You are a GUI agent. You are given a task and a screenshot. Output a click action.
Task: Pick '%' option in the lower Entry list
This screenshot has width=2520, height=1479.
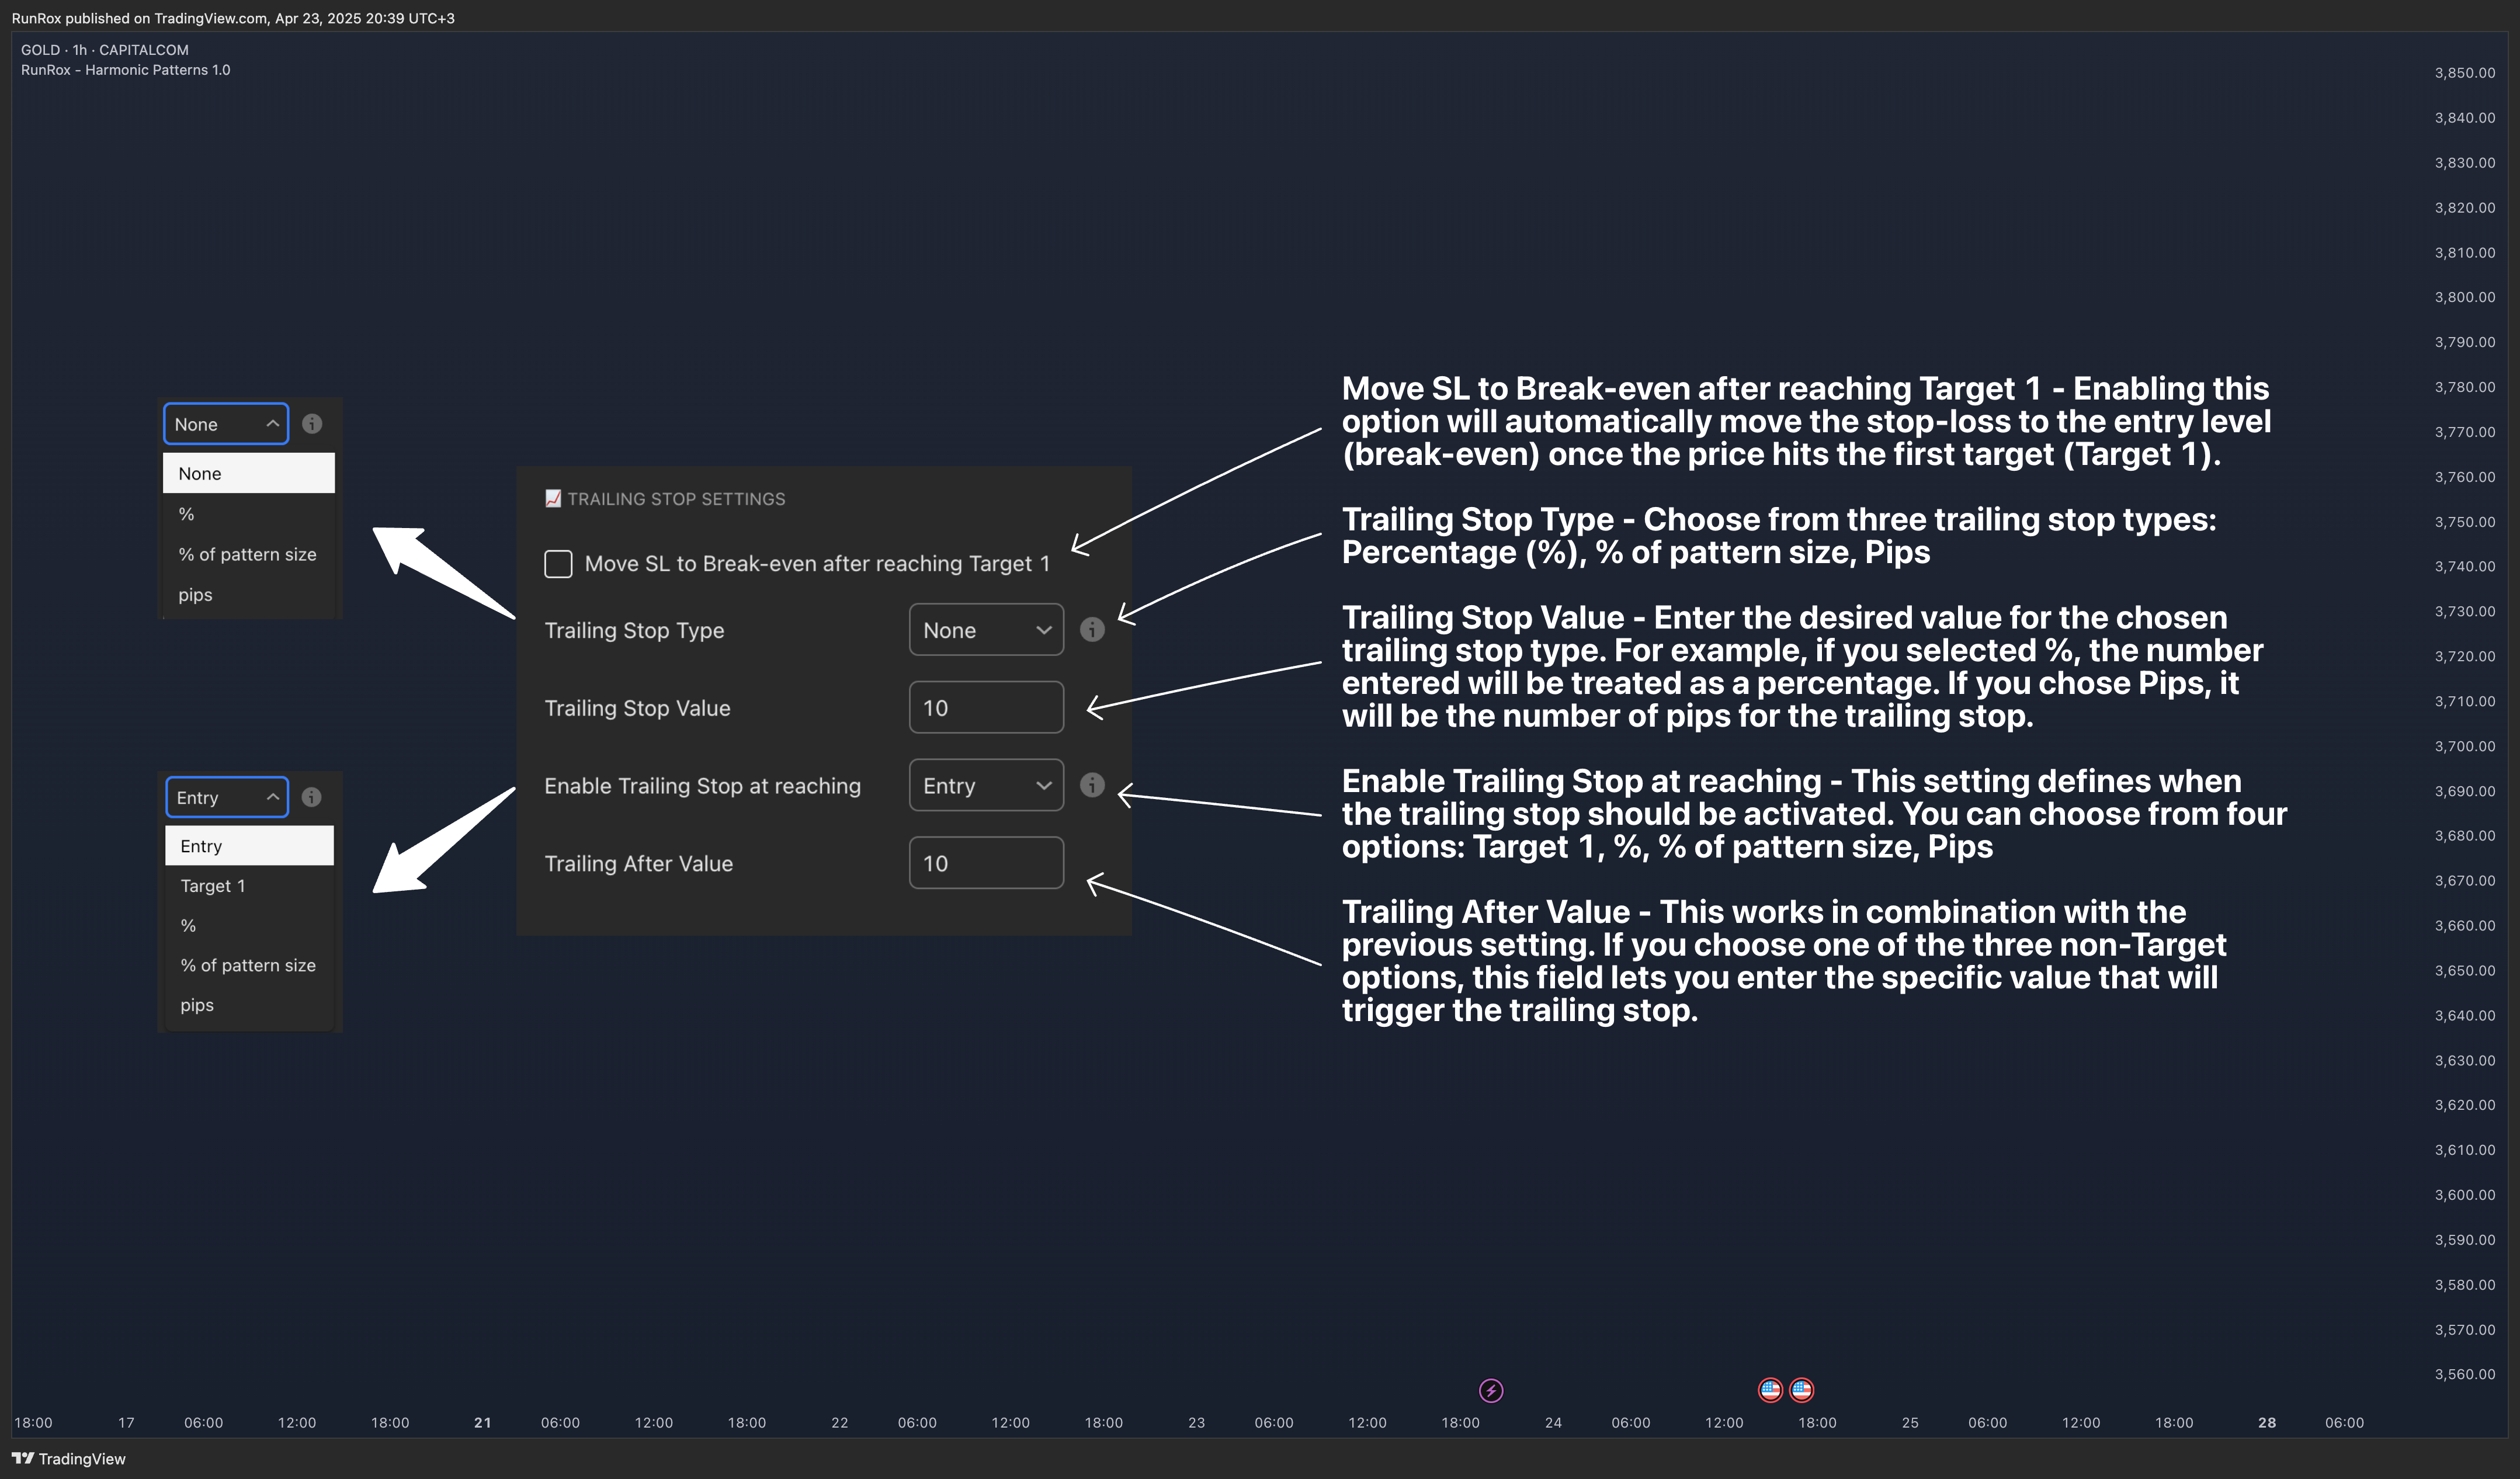(x=189, y=926)
